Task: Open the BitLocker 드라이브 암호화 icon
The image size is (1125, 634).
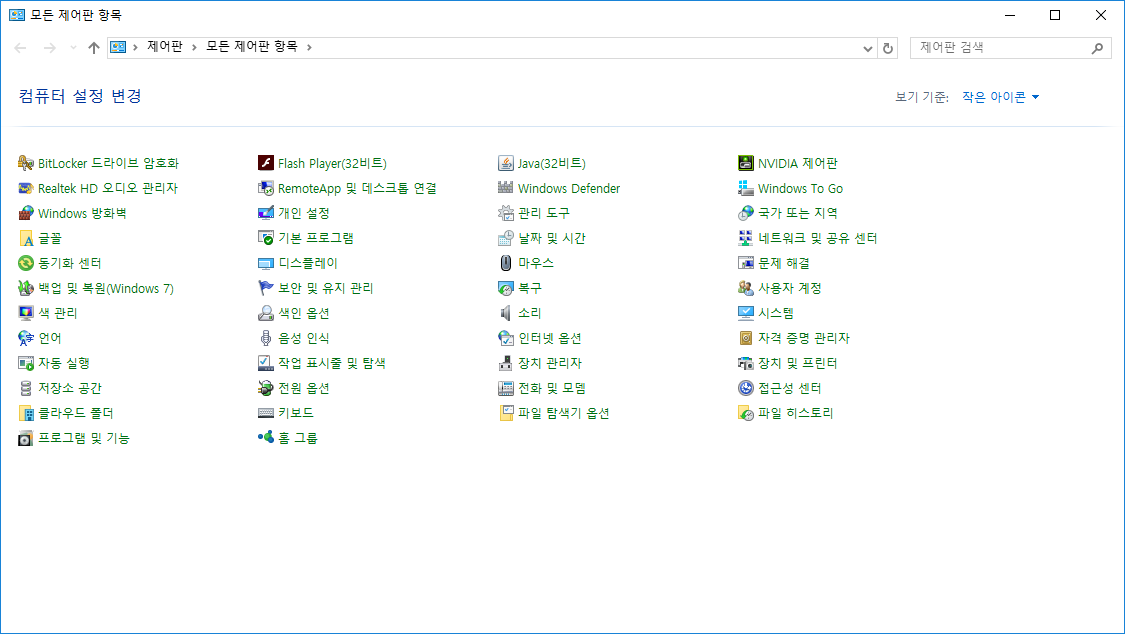Action: pos(26,164)
